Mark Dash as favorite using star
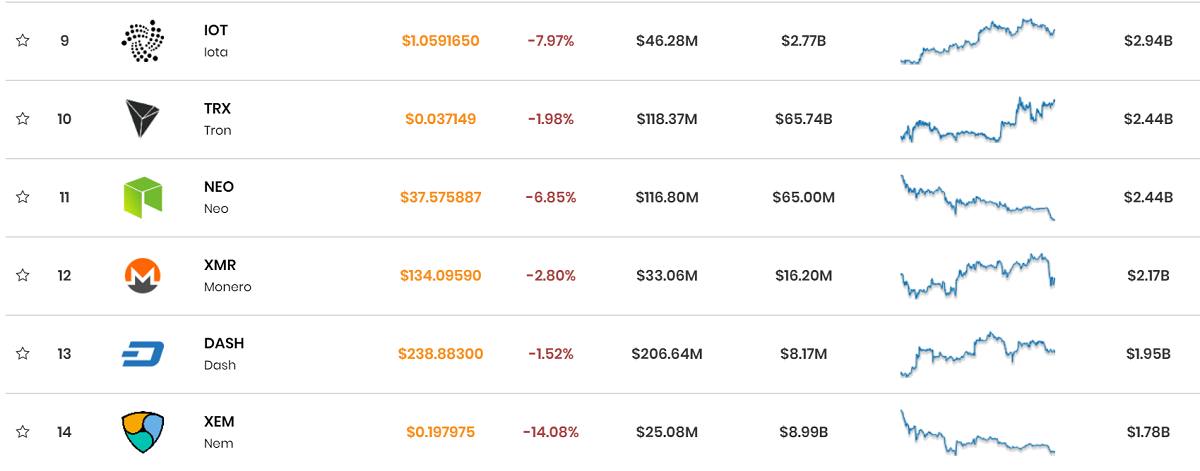Screen dimensions: 1200x471 pos(22,353)
